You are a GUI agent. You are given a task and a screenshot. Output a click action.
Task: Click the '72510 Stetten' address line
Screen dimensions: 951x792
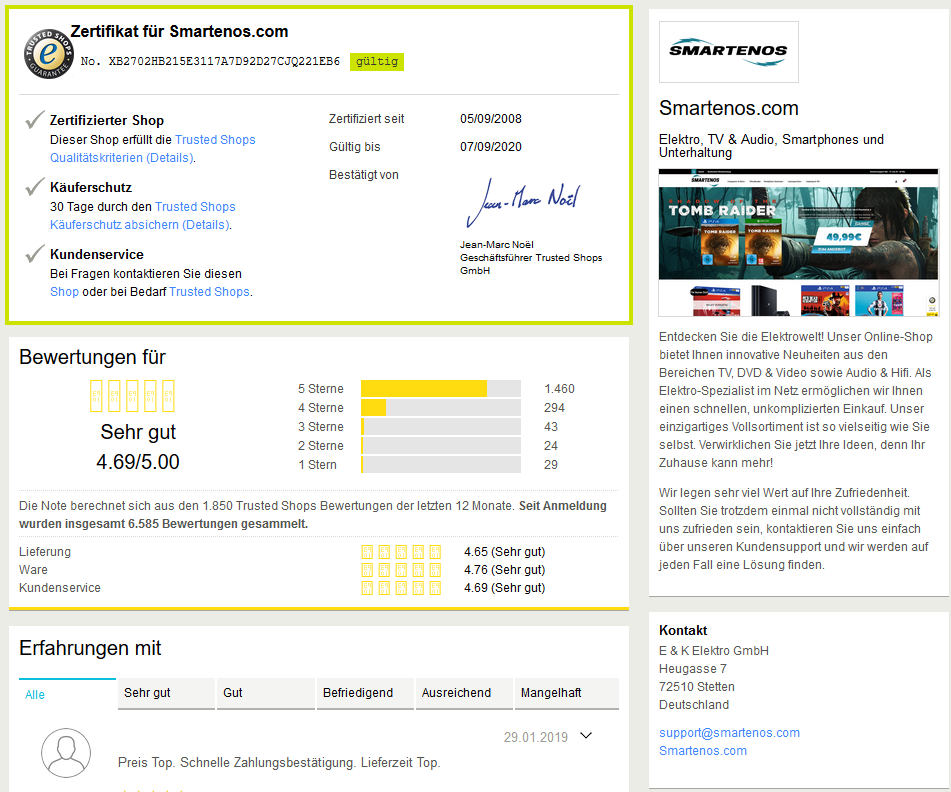tap(697, 686)
